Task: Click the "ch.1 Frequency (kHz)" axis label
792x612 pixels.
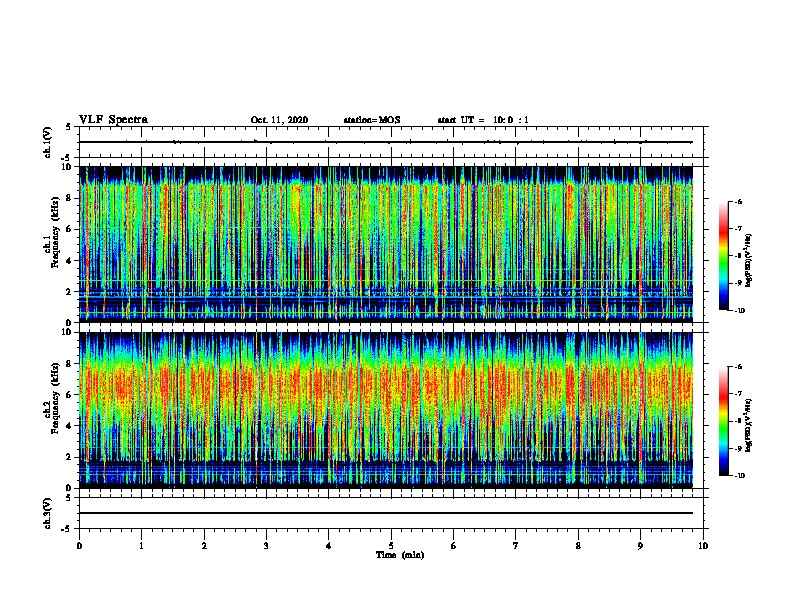Action: pyautogui.click(x=52, y=232)
